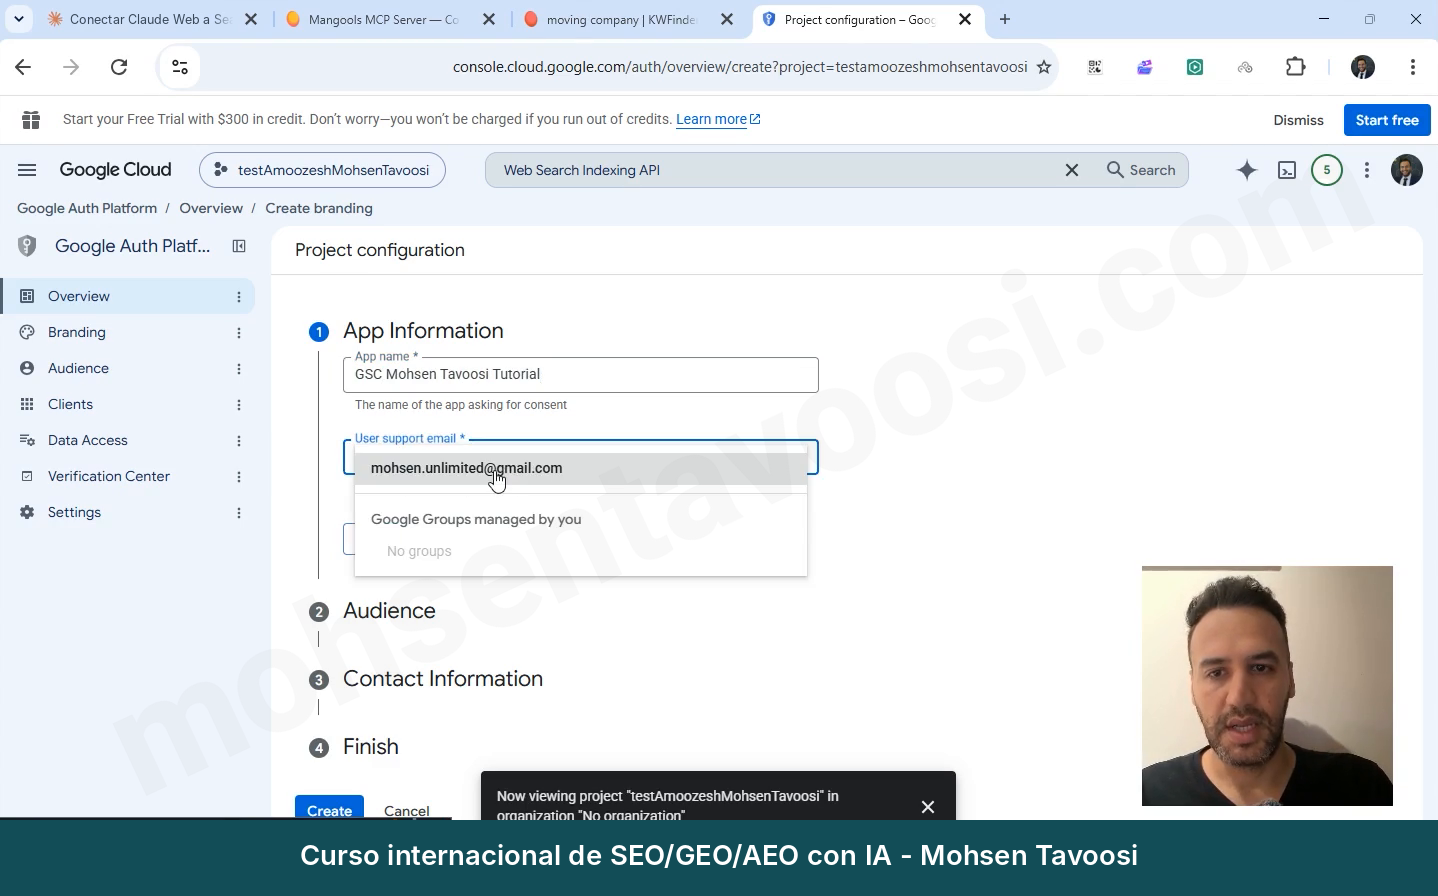
Task: Open Branding in the sidebar
Action: tap(77, 332)
